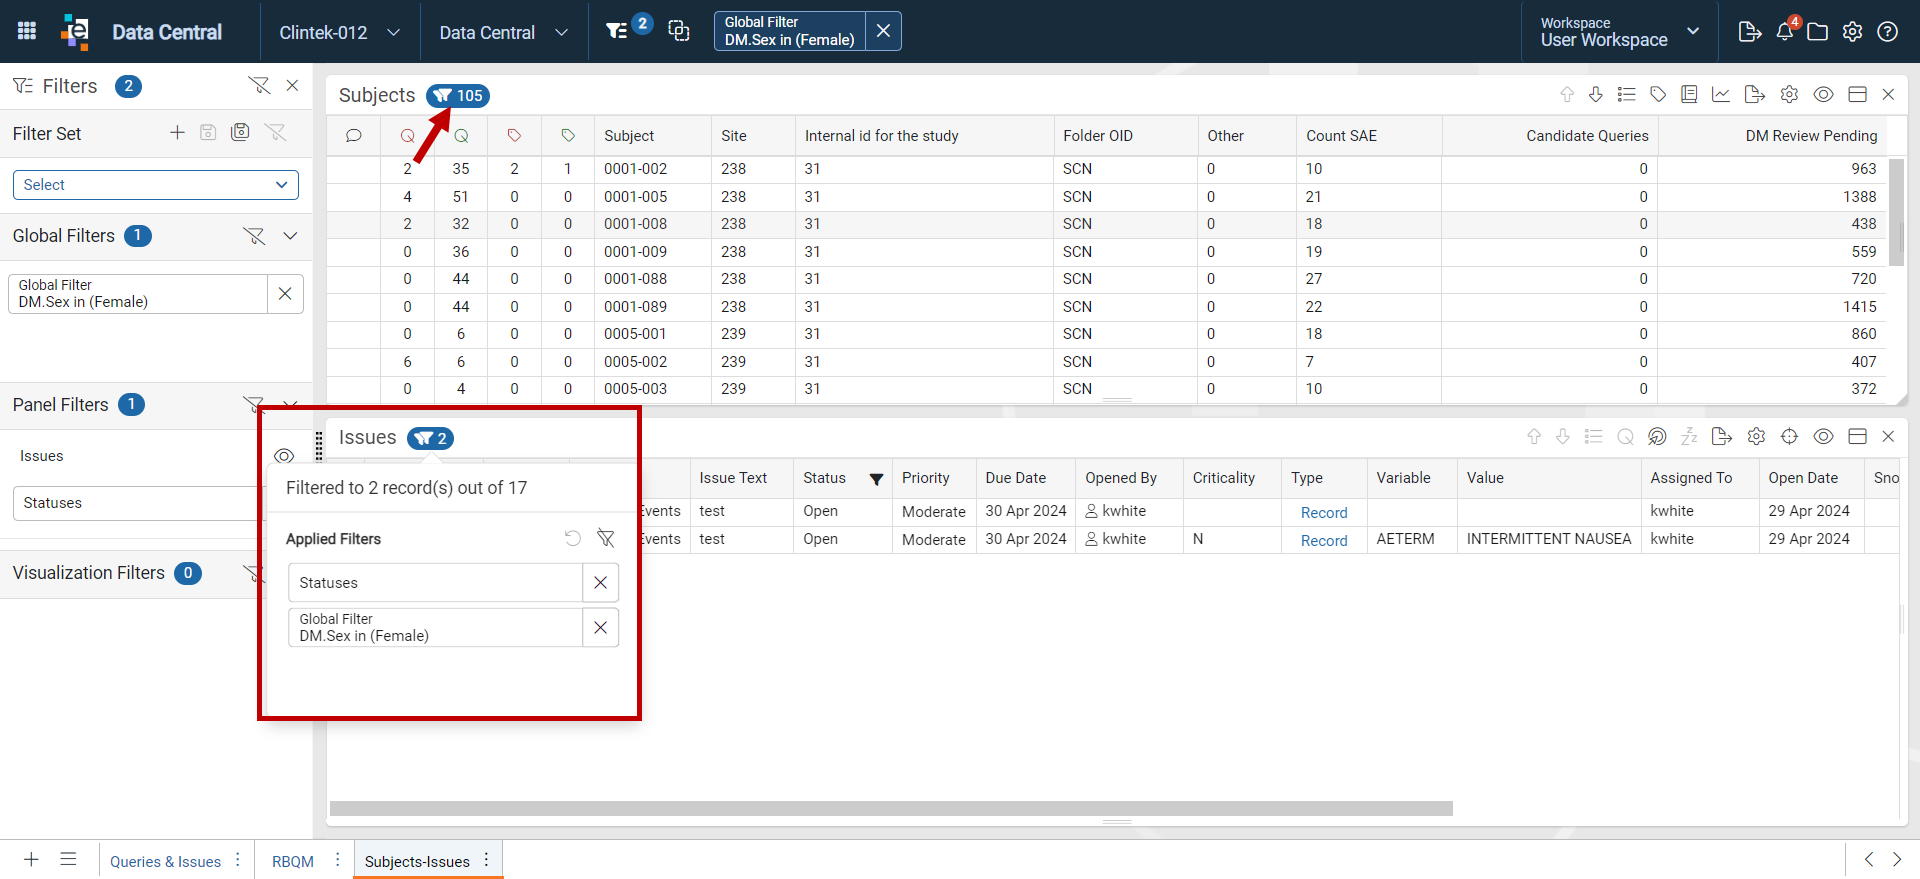This screenshot has height=879, width=1920.
Task: Click the book icon in Subjects toolbar
Action: pyautogui.click(x=1689, y=94)
